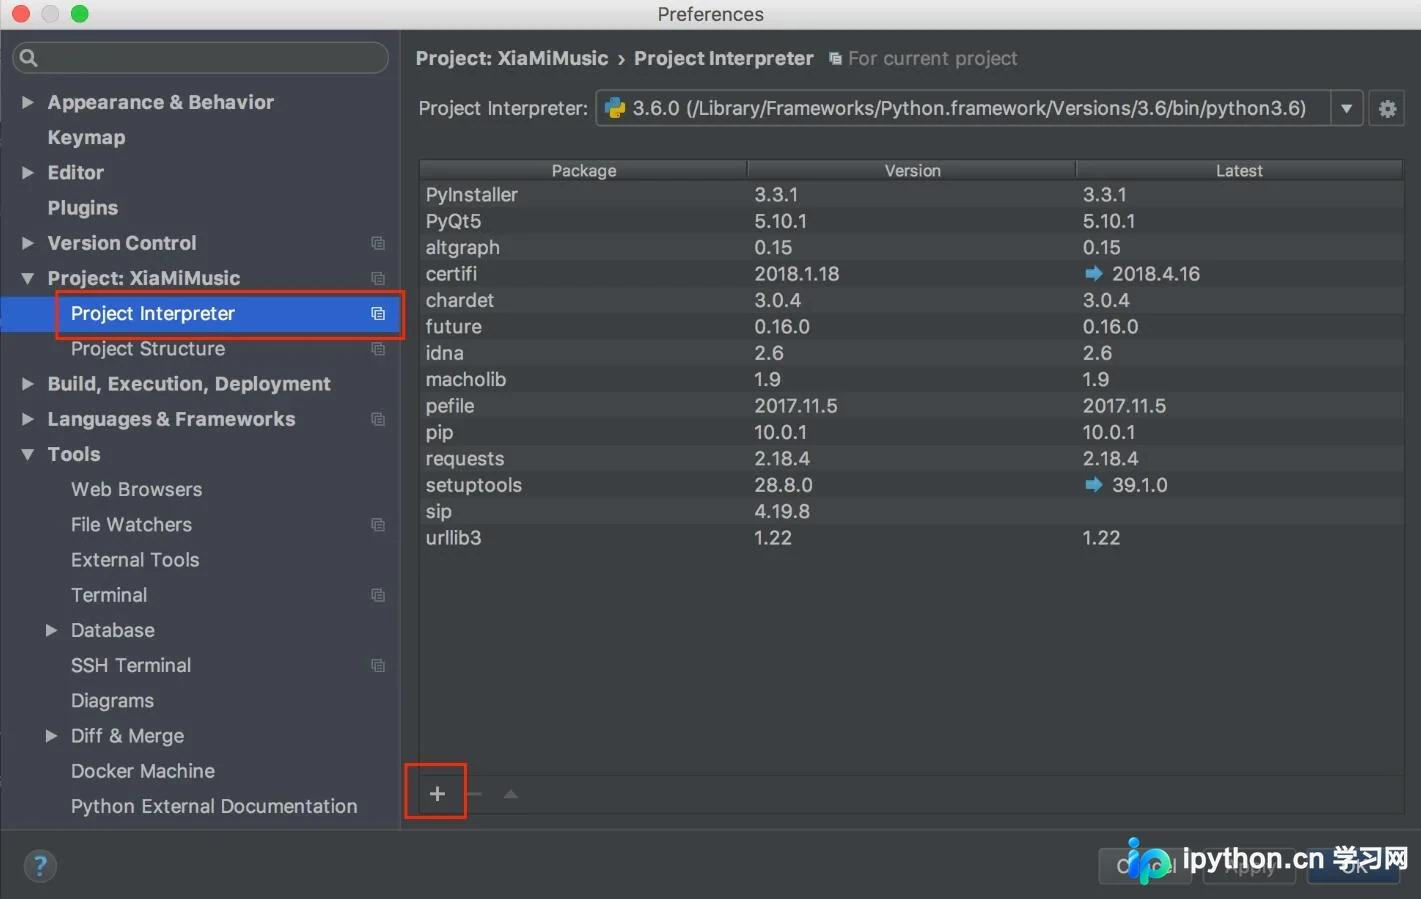Focus the preferences search field

[x=200, y=58]
